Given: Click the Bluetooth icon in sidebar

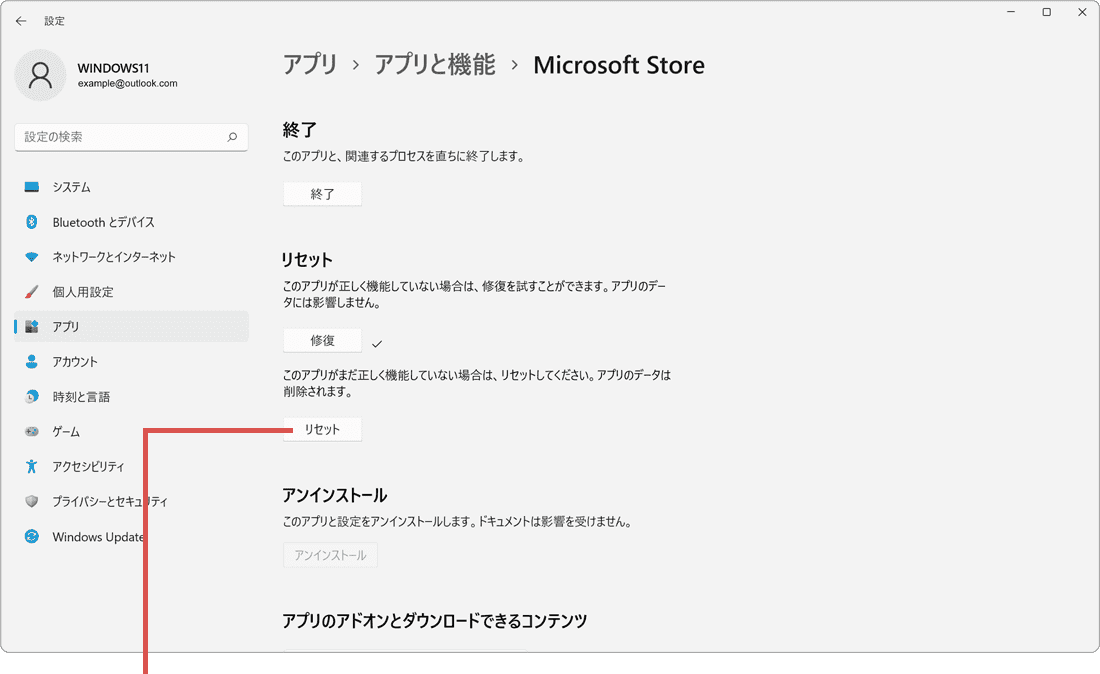Looking at the screenshot, I should click(32, 222).
